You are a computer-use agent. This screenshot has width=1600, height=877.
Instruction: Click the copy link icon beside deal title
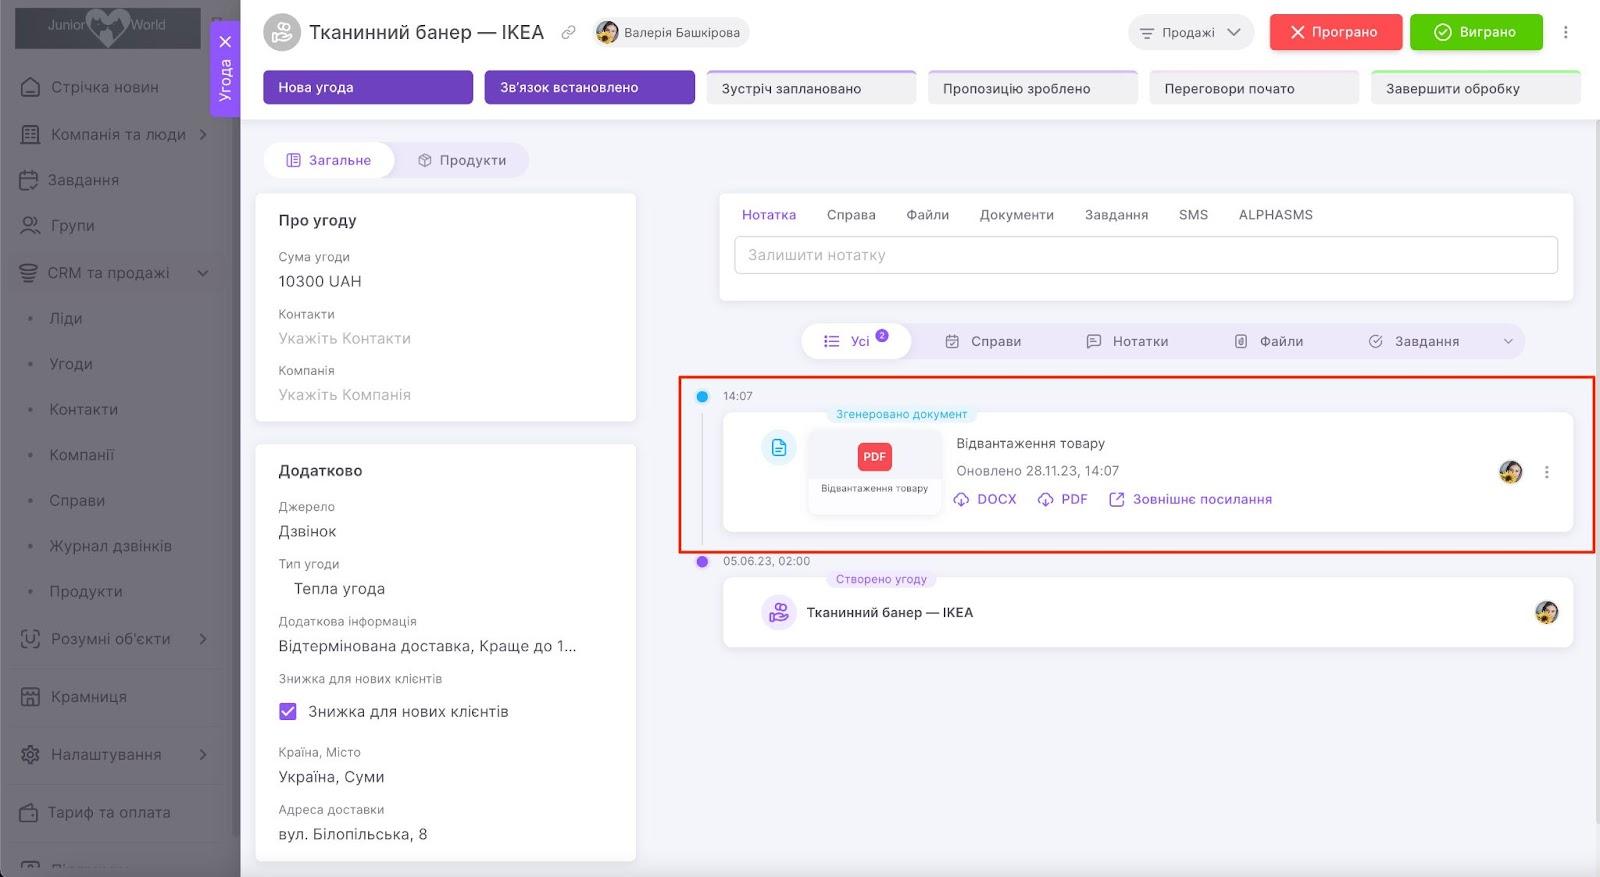[x=568, y=33]
